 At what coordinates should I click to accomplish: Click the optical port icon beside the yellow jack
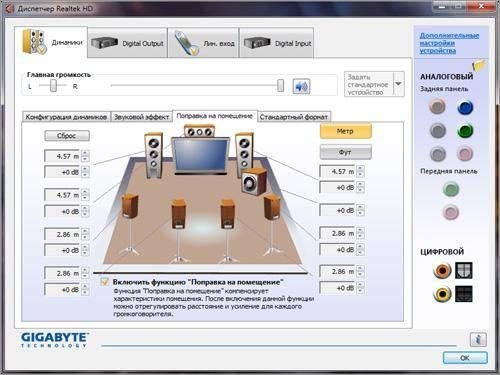point(464,294)
